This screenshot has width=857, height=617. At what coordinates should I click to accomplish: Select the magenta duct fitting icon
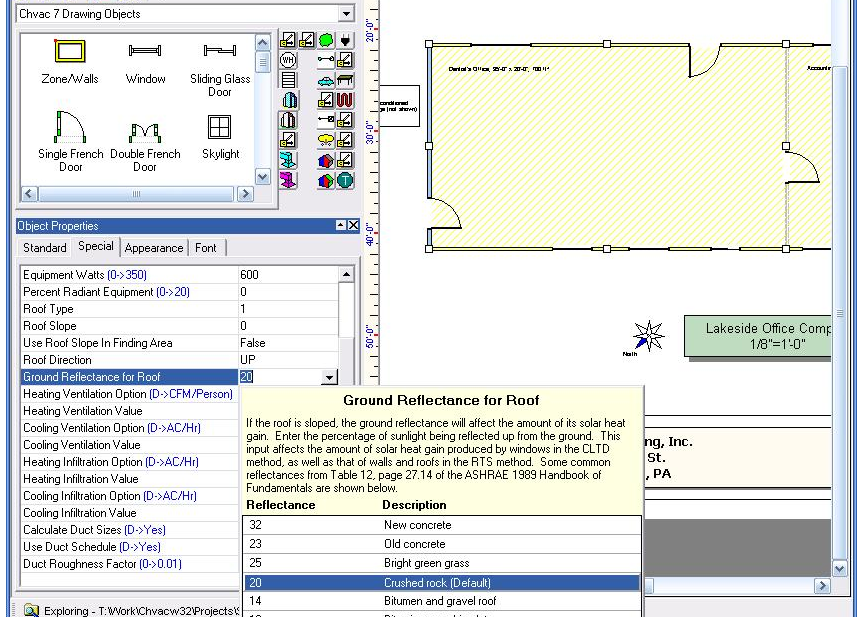coord(288,180)
